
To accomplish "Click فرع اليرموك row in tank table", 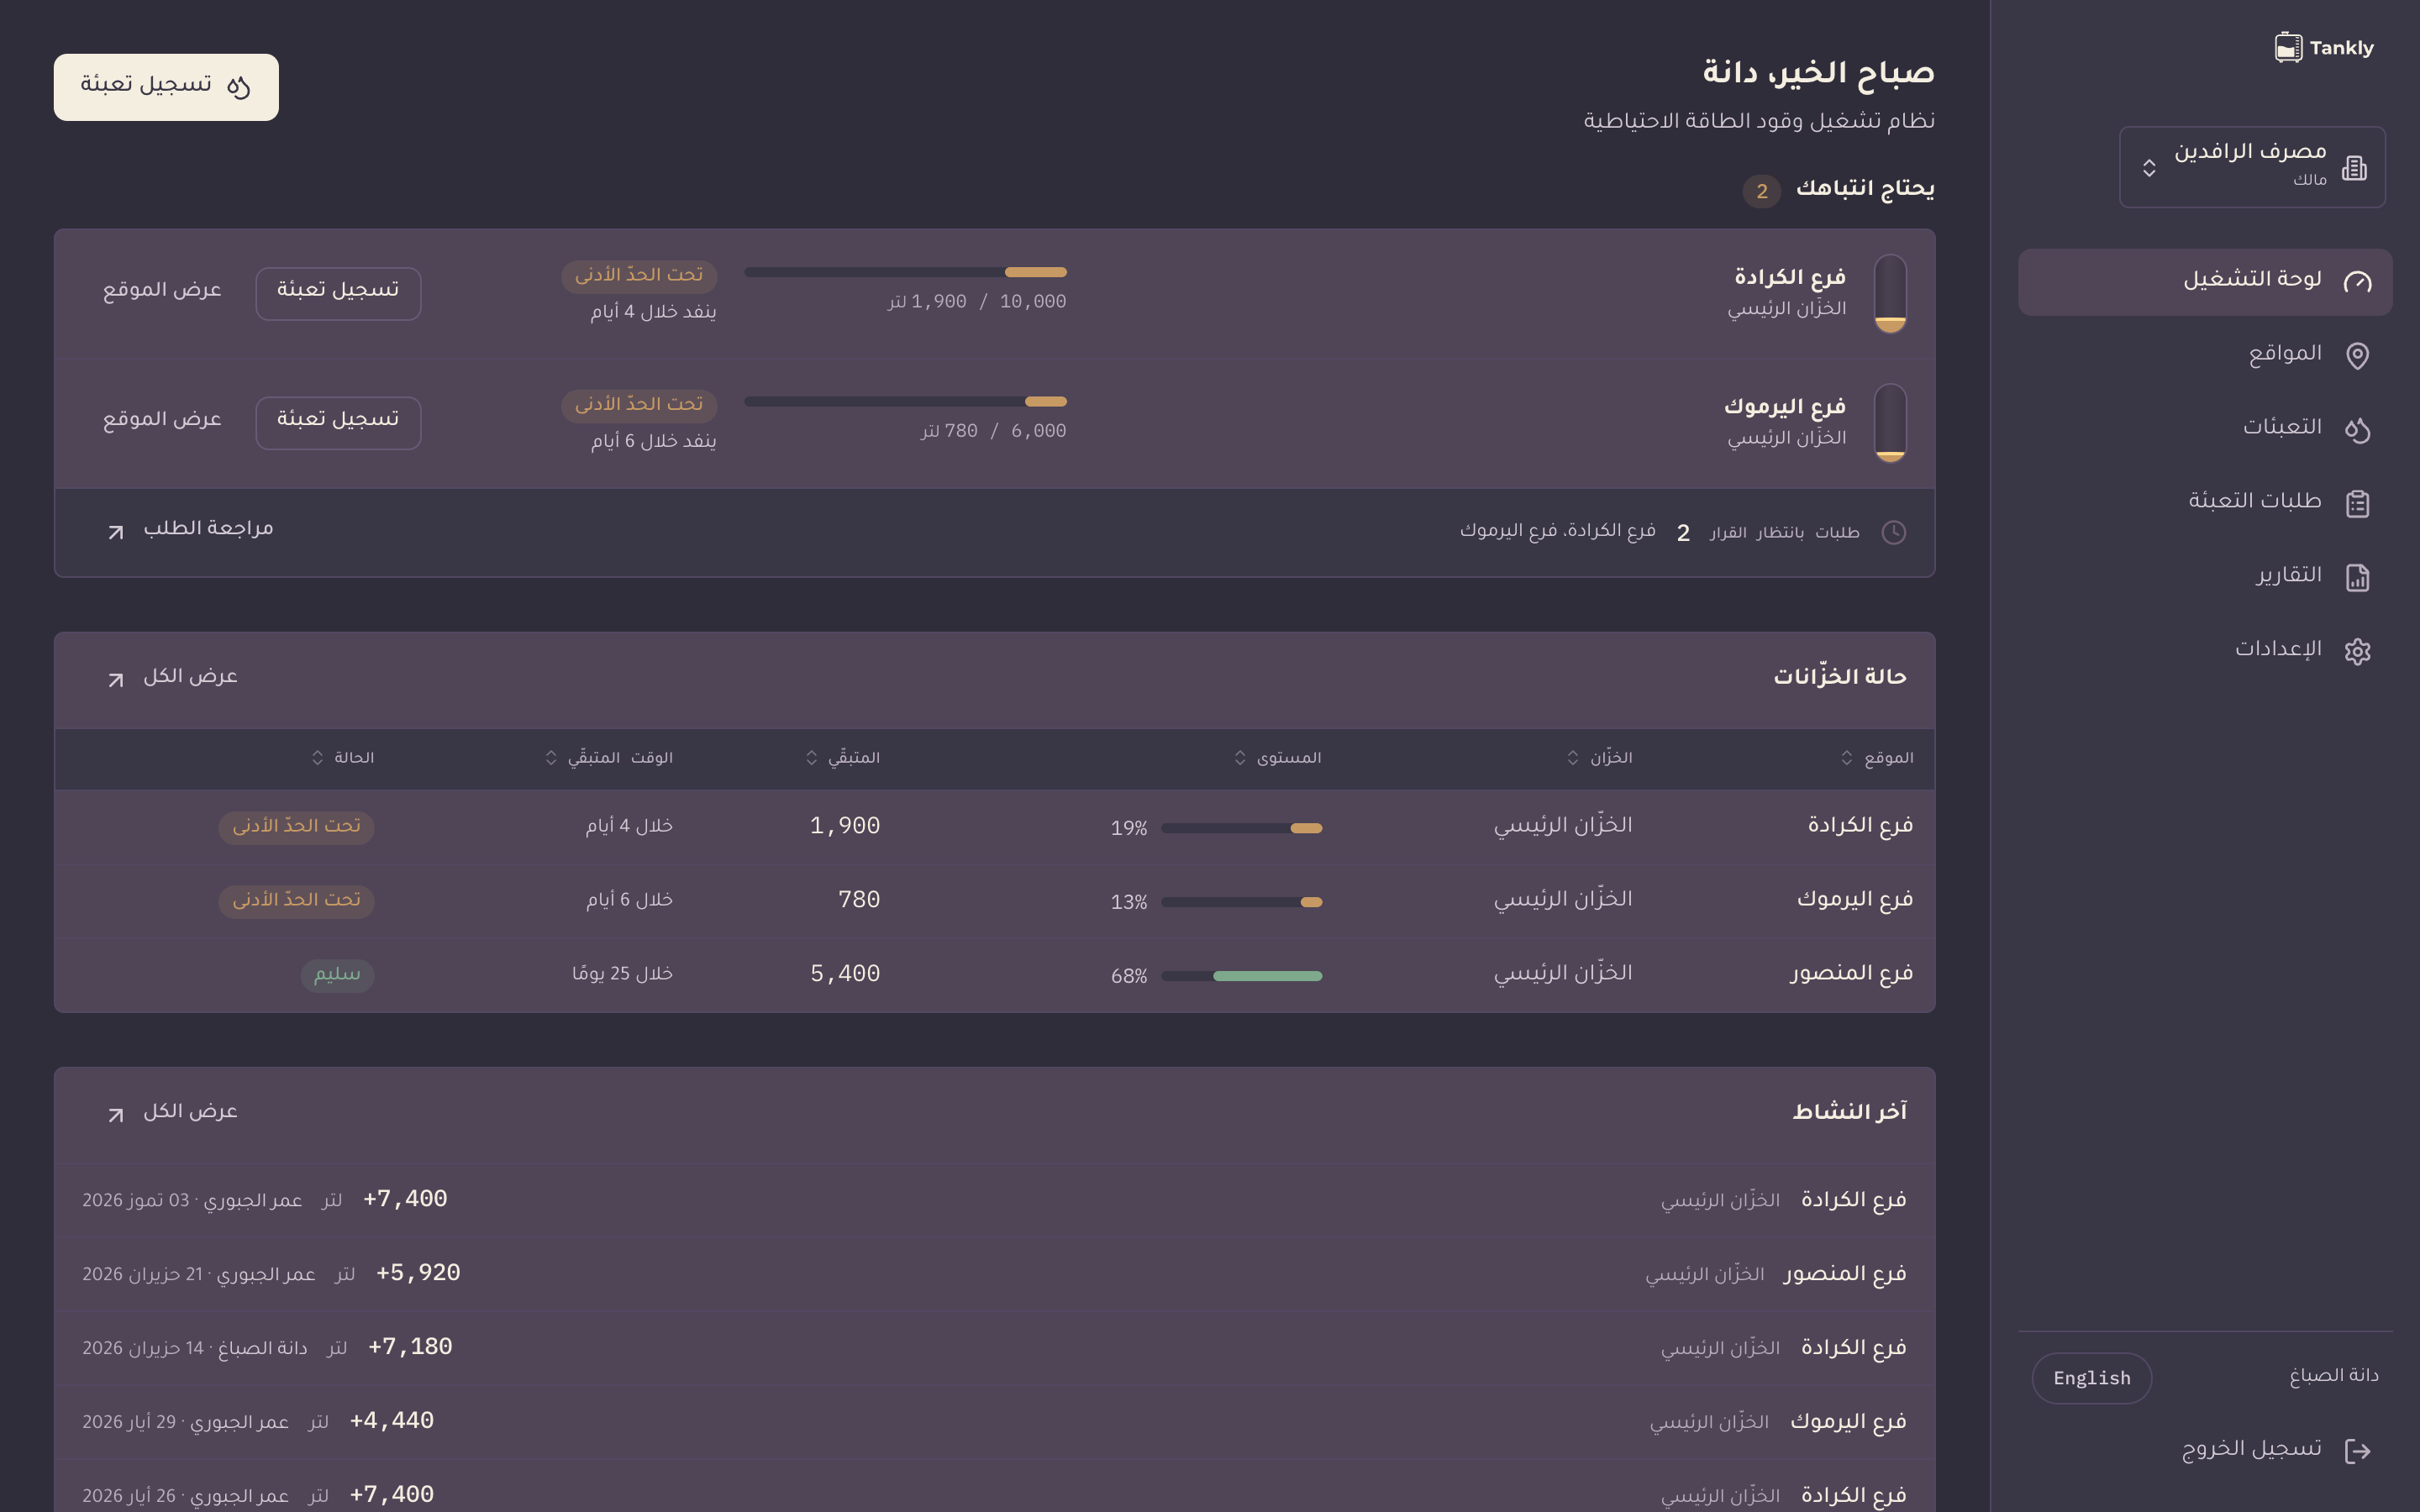I will point(995,901).
